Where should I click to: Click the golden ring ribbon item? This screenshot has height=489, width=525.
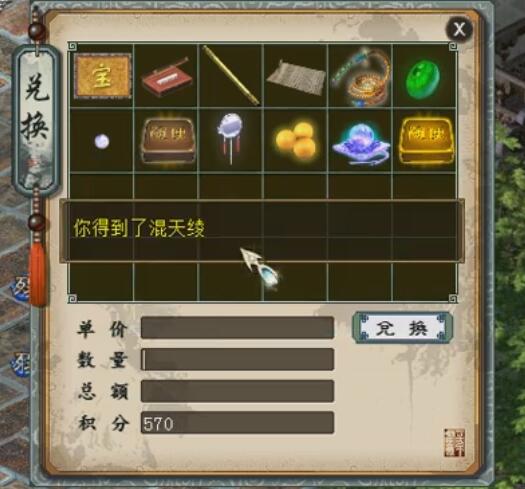click(x=361, y=78)
